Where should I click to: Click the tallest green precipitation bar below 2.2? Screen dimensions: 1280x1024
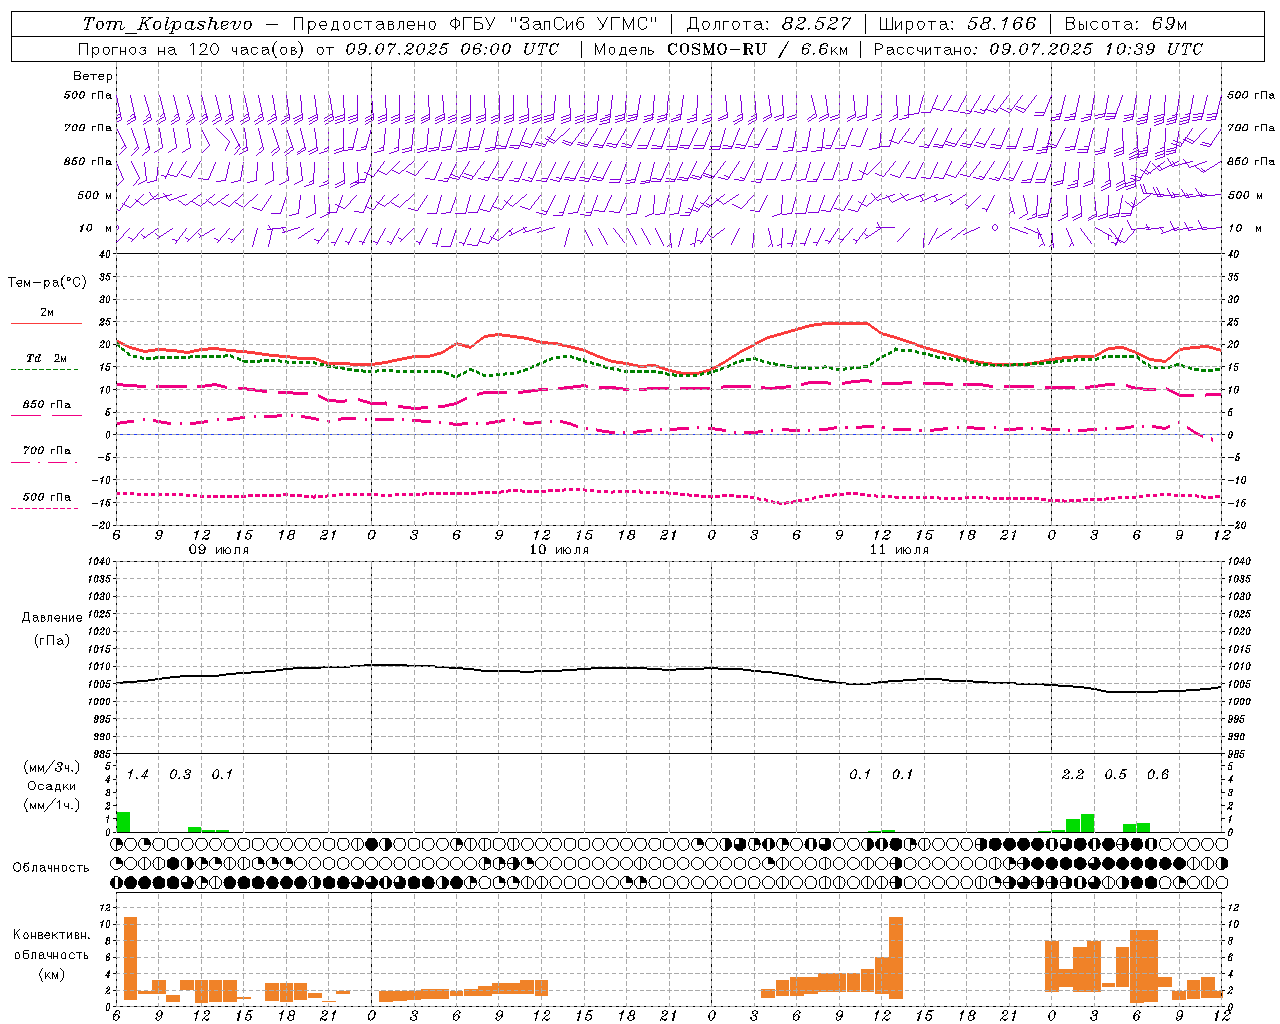pyautogui.click(x=1087, y=823)
